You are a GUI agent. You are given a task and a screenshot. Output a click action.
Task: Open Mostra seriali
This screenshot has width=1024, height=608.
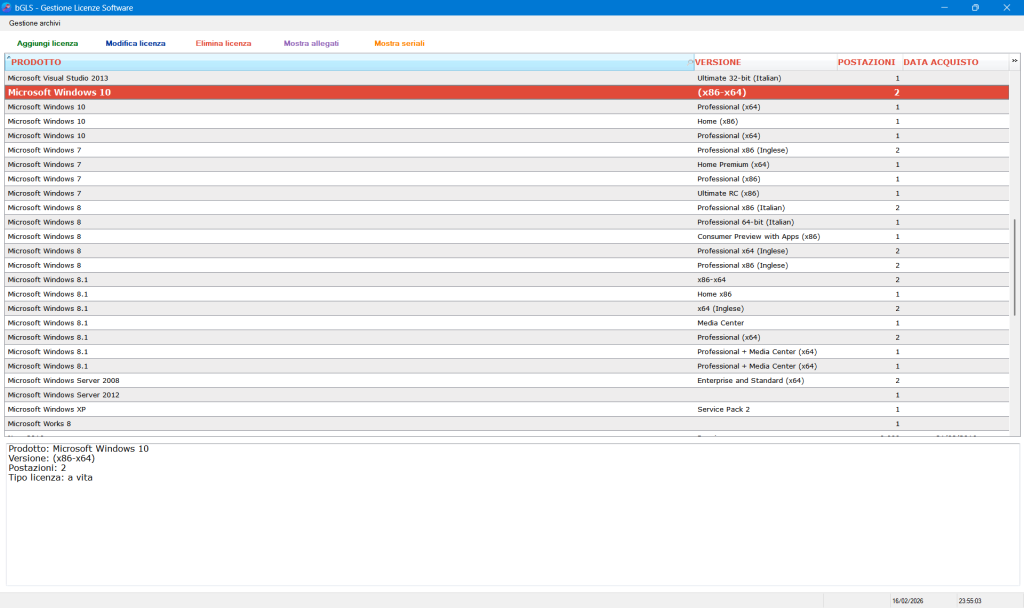(x=399, y=44)
